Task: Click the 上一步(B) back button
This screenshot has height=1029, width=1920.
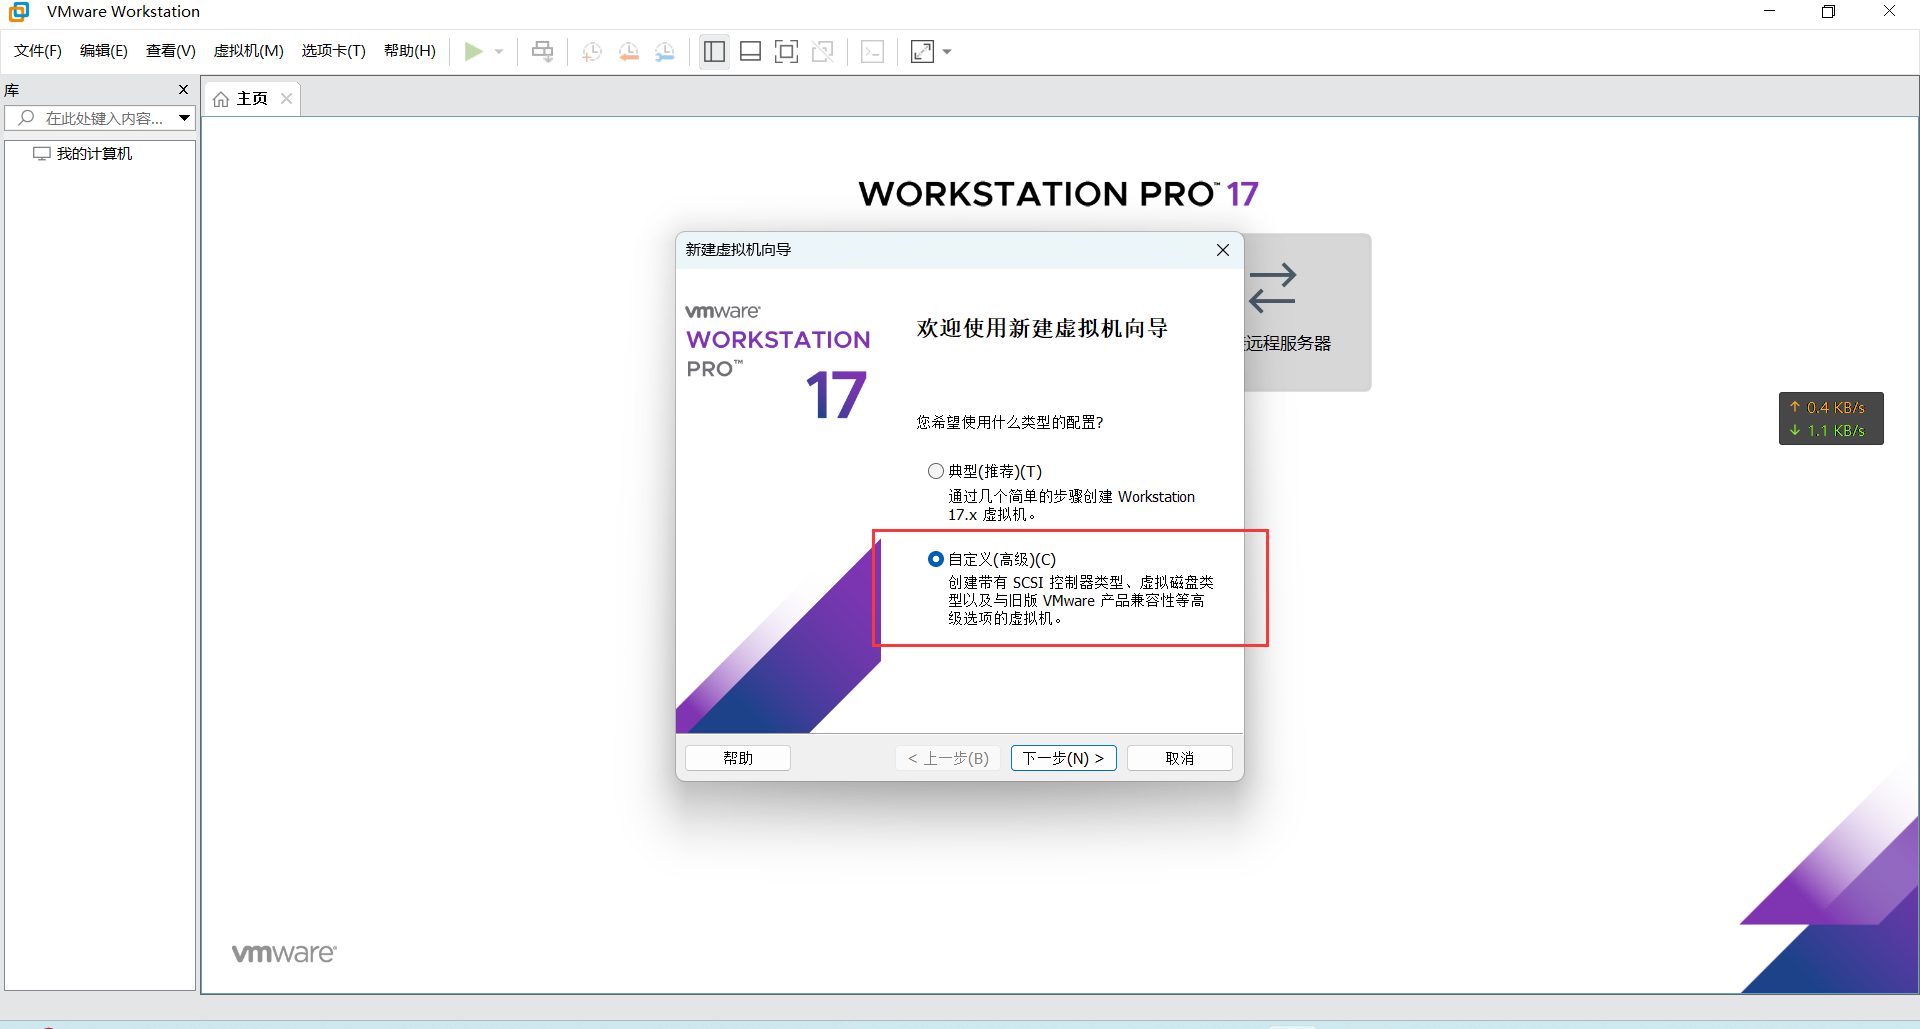Action: coord(948,758)
